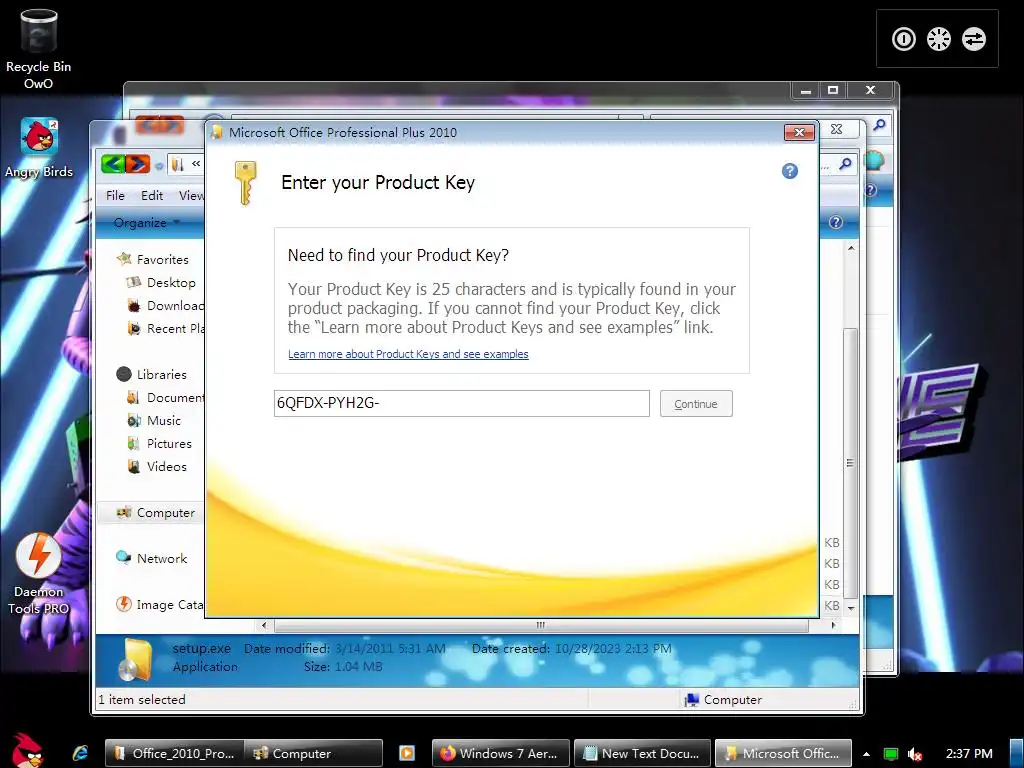Click the scroll down arrow in Explorer file list
Image resolution: width=1024 pixels, height=768 pixels.
click(851, 607)
